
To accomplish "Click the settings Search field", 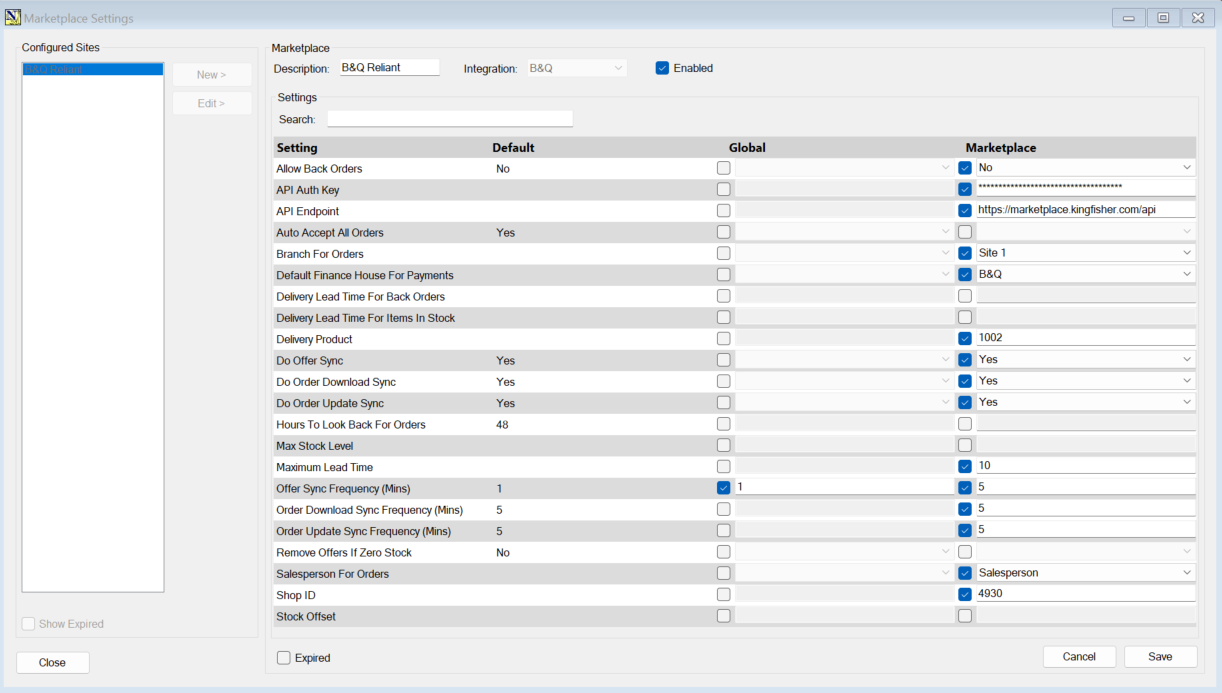I will coord(450,119).
